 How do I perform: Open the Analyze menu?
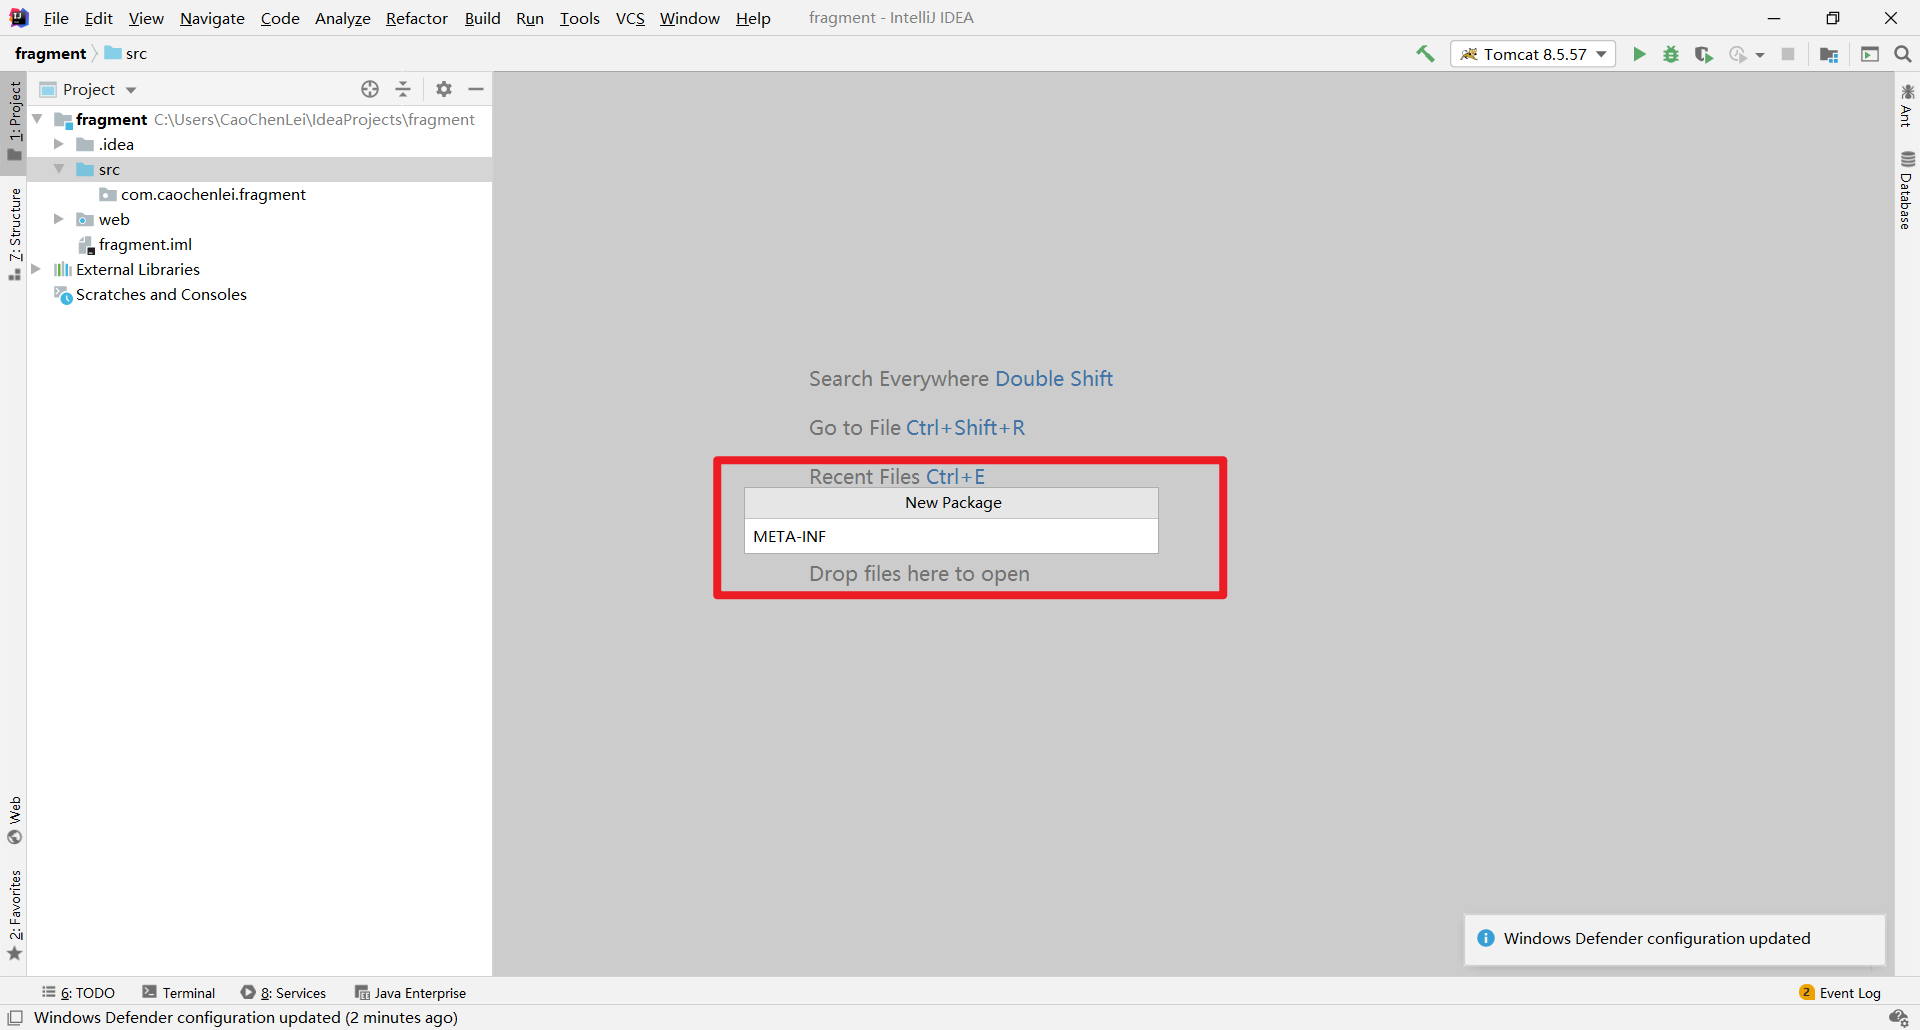pos(343,18)
